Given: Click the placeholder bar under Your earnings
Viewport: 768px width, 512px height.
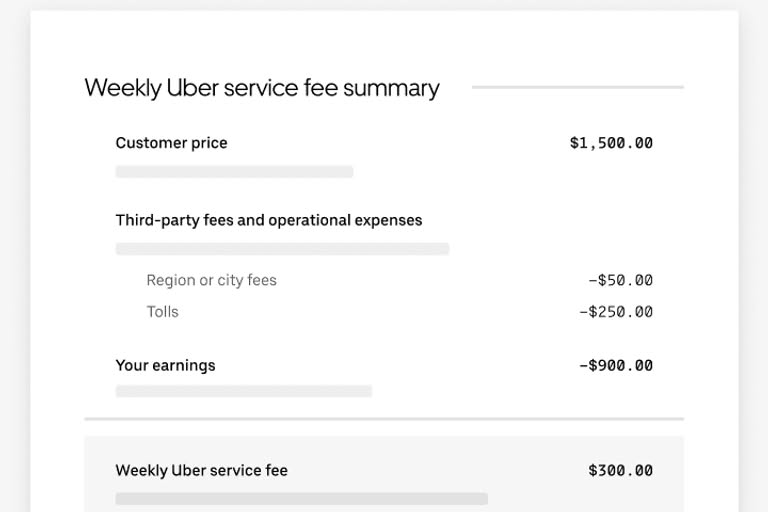Looking at the screenshot, I should (x=243, y=391).
